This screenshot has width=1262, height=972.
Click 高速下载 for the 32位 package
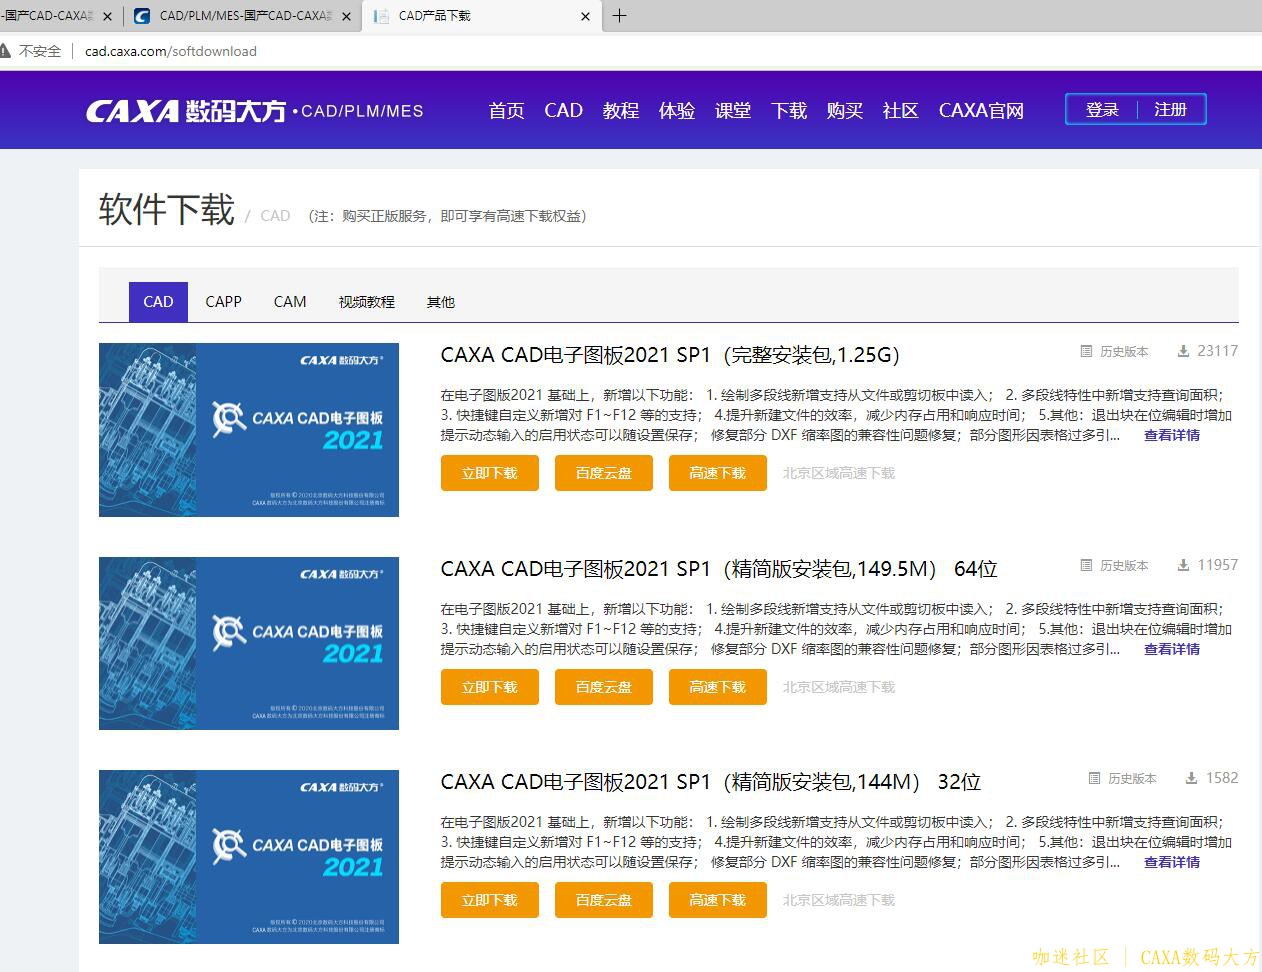tap(717, 901)
